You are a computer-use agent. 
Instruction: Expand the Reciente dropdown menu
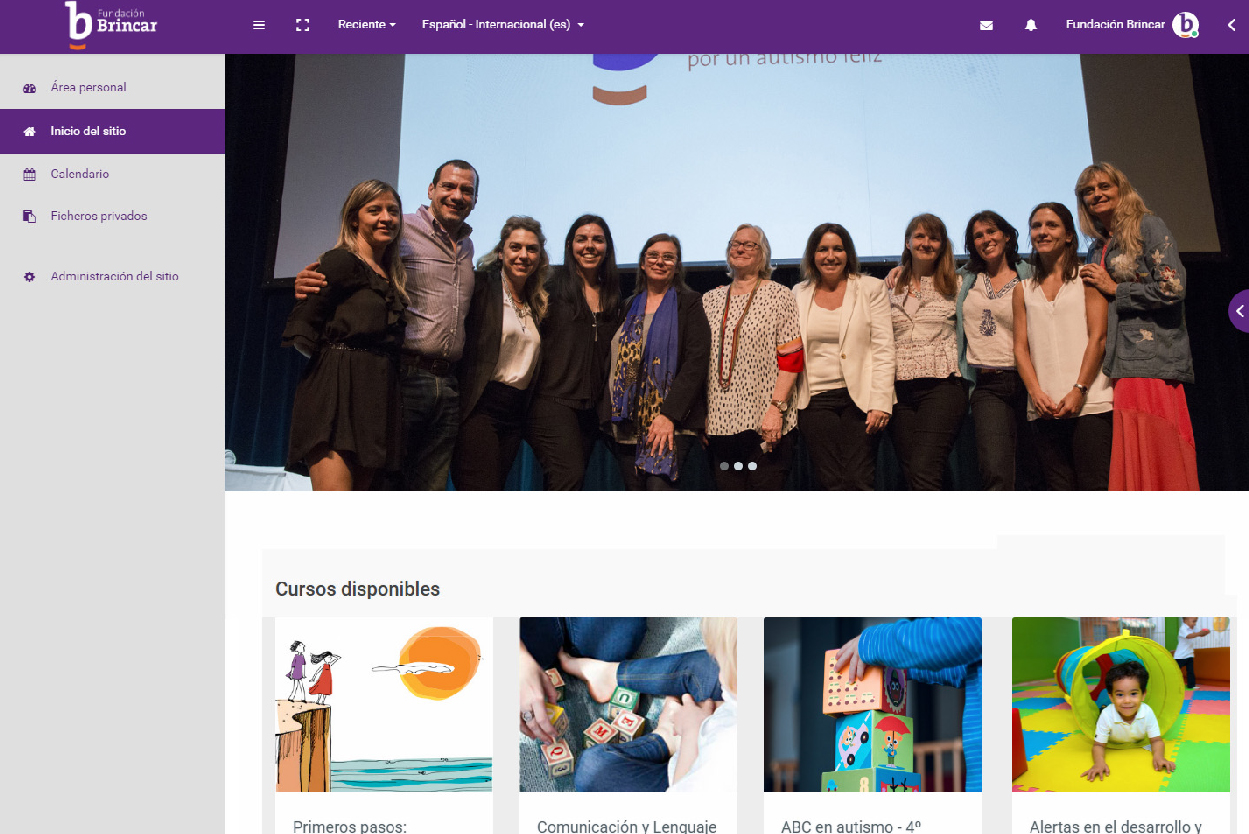point(366,25)
